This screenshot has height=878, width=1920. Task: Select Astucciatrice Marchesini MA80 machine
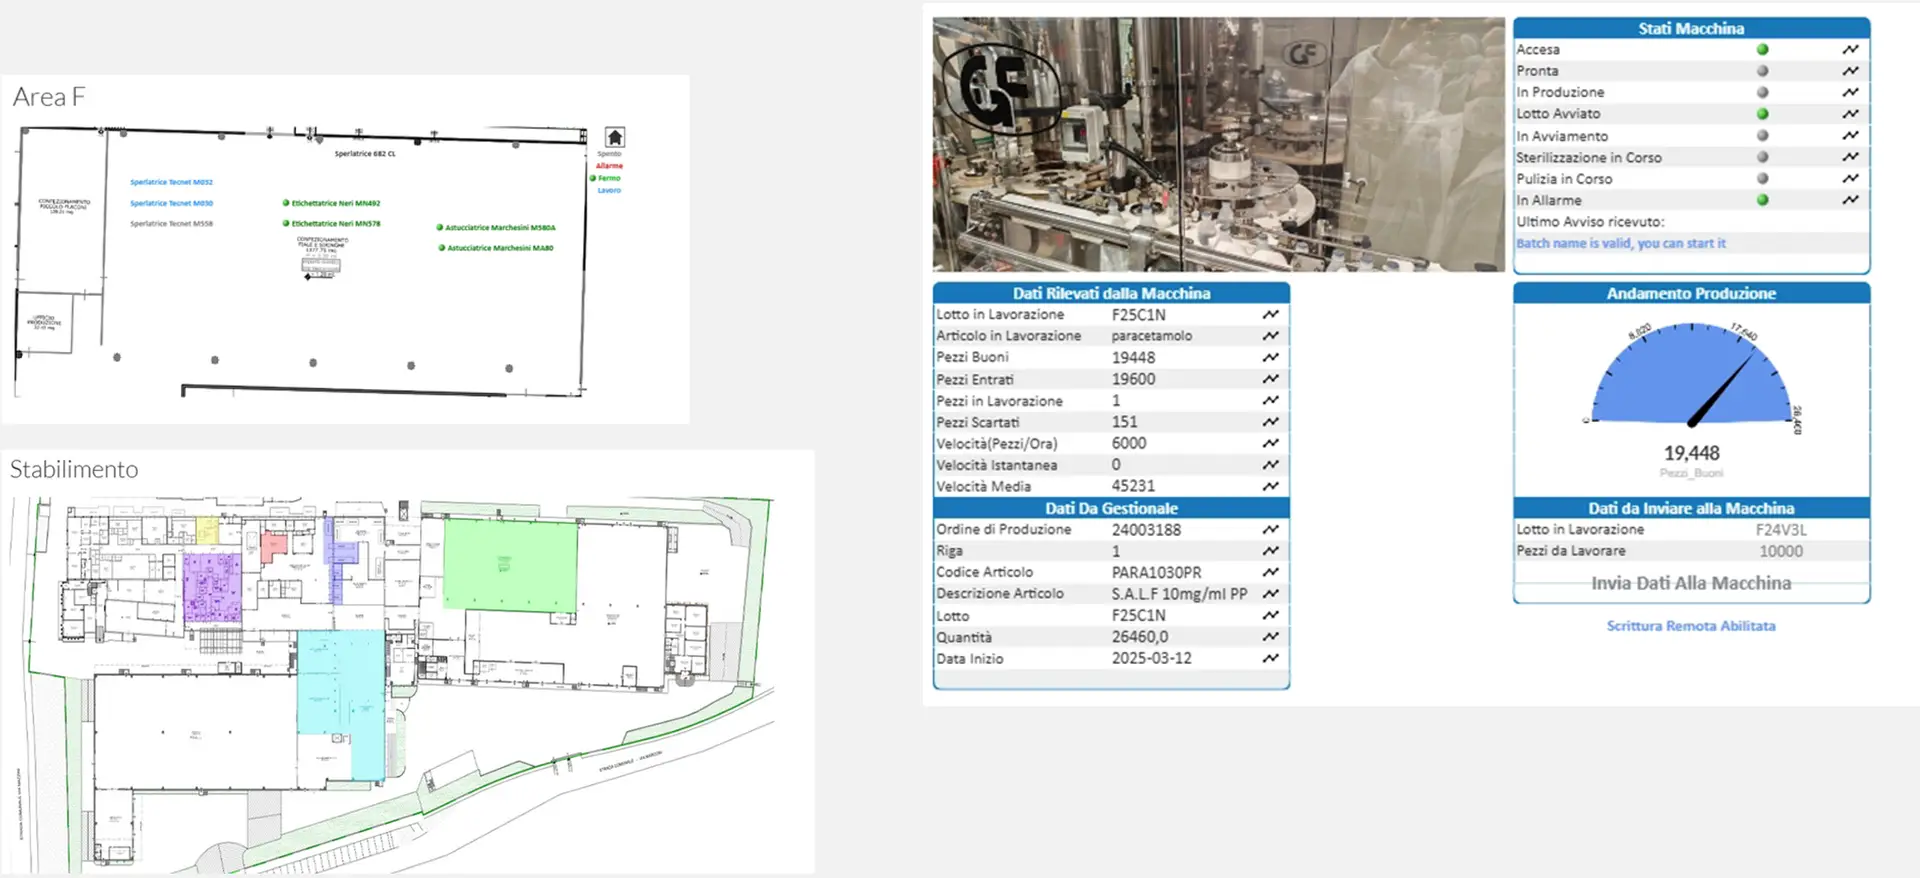pyautogui.click(x=499, y=248)
